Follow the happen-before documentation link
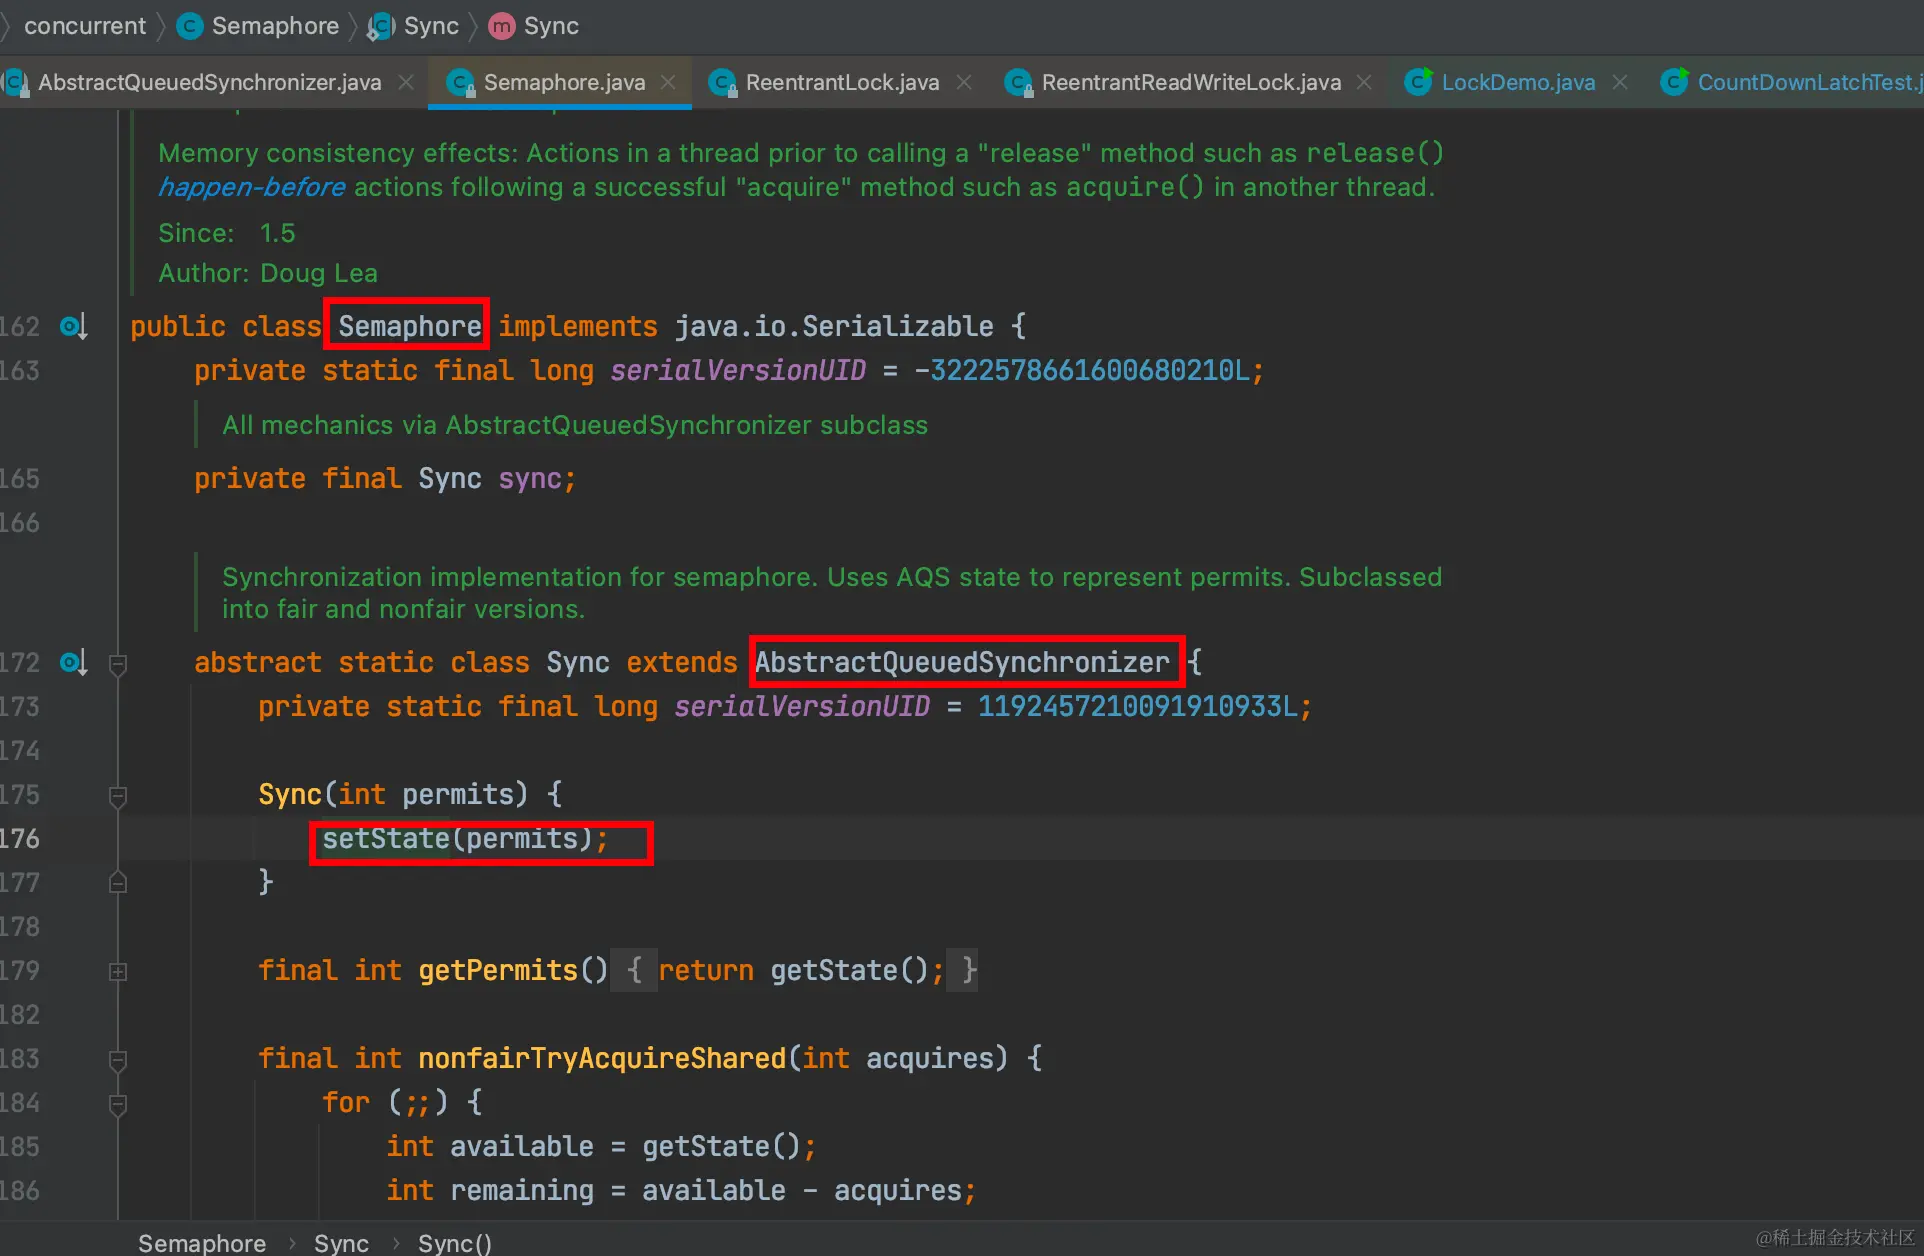 (x=251, y=187)
